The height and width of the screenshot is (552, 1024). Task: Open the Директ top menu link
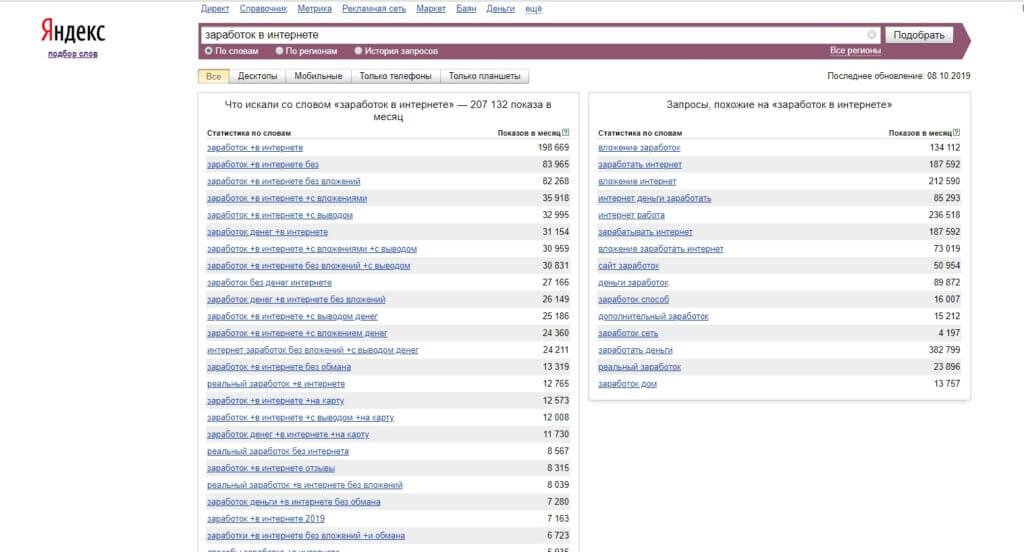click(x=215, y=8)
